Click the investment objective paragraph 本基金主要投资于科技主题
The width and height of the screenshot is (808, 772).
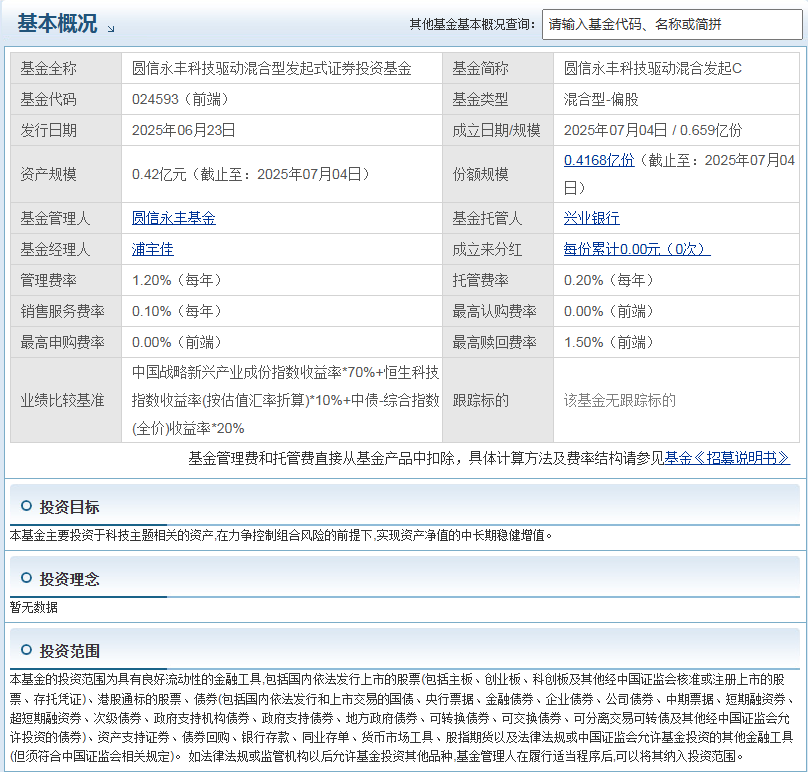pos(281,535)
